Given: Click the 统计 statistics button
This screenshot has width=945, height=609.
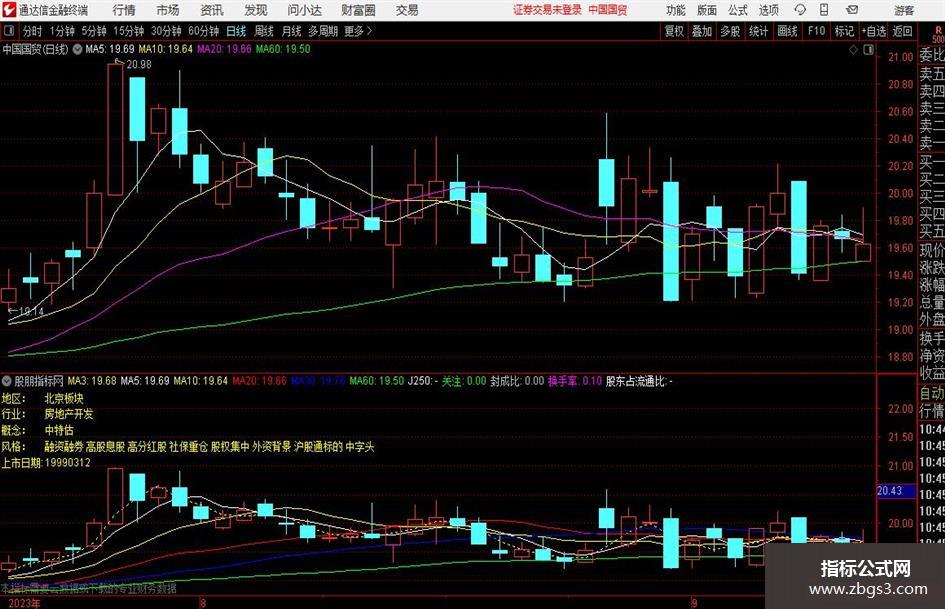Looking at the screenshot, I should click(758, 31).
